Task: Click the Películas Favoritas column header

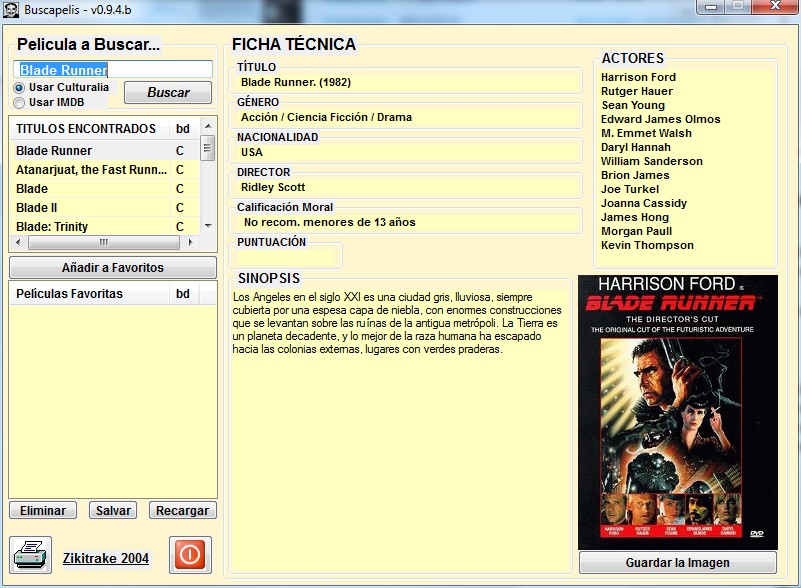Action: tap(89, 294)
